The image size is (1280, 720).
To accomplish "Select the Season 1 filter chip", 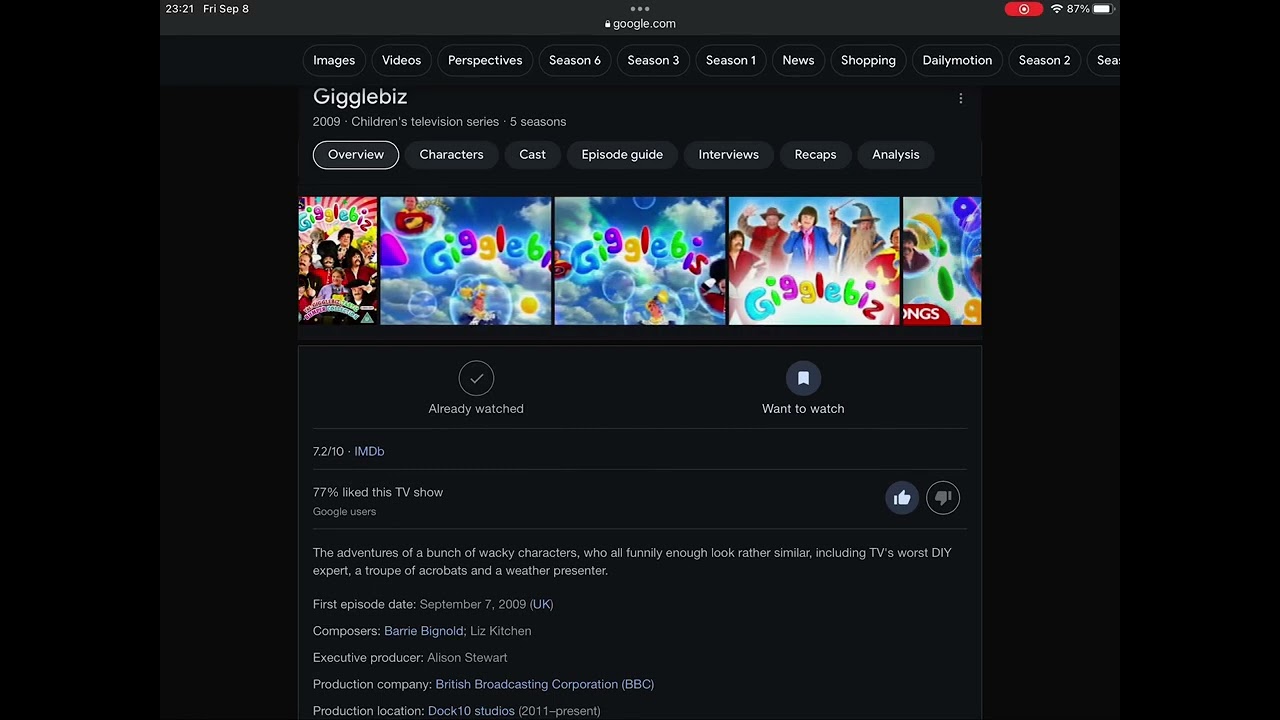I will coord(731,60).
